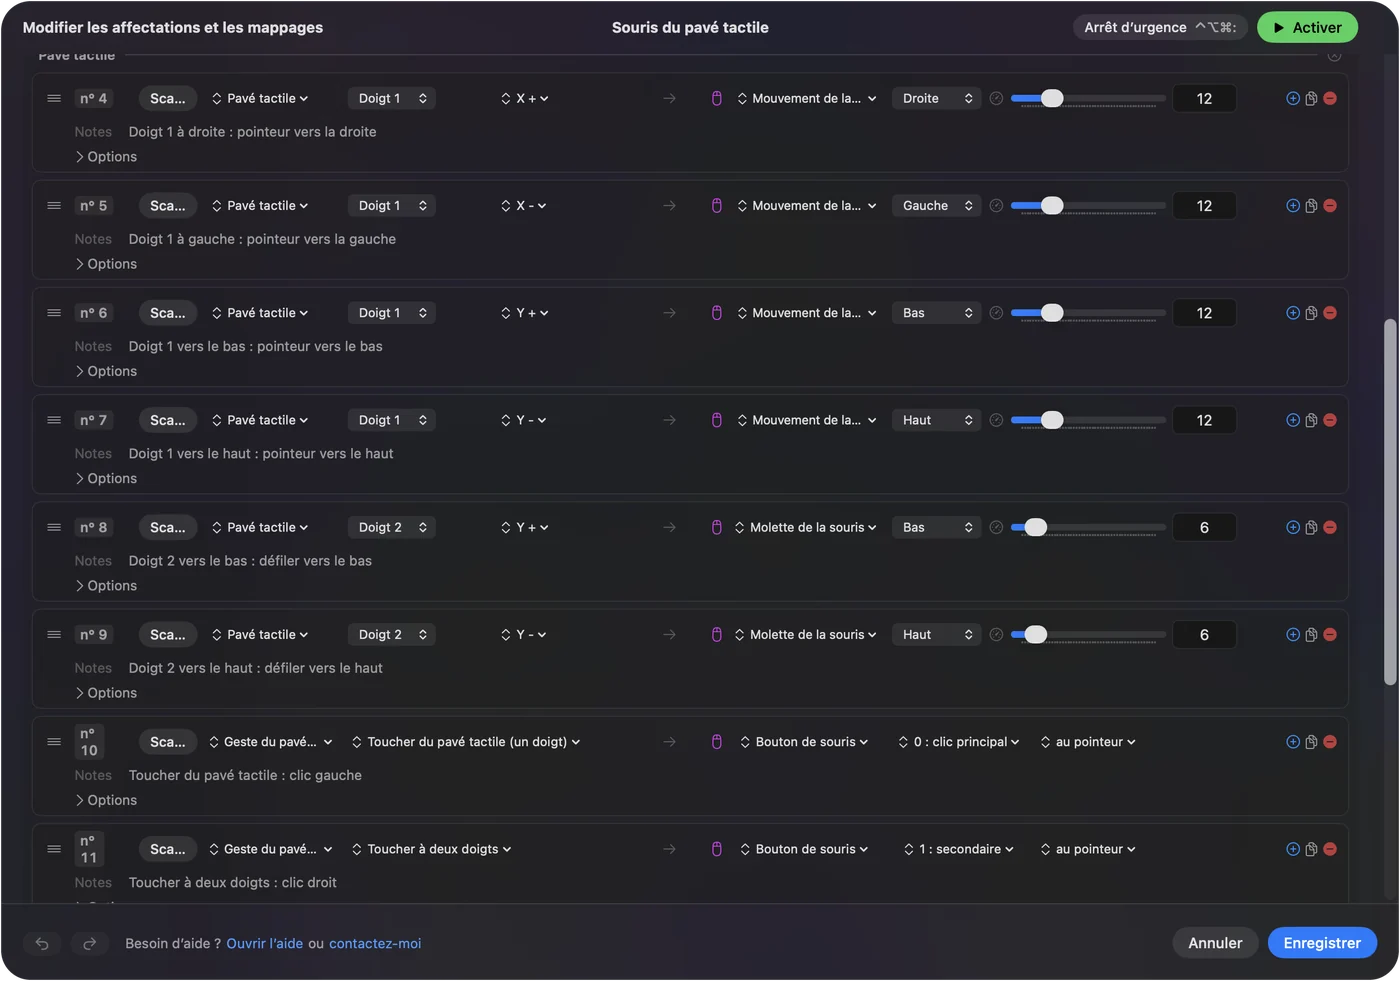Add a mapping after row n° 10

point(1293,742)
